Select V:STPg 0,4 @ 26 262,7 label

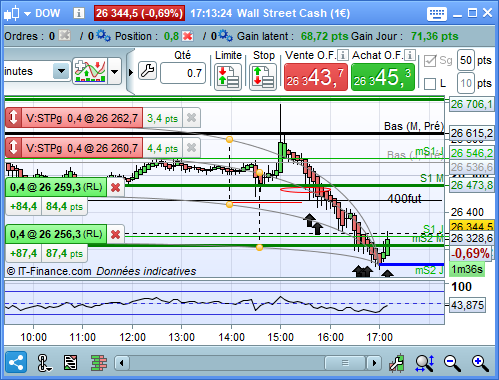(x=82, y=118)
